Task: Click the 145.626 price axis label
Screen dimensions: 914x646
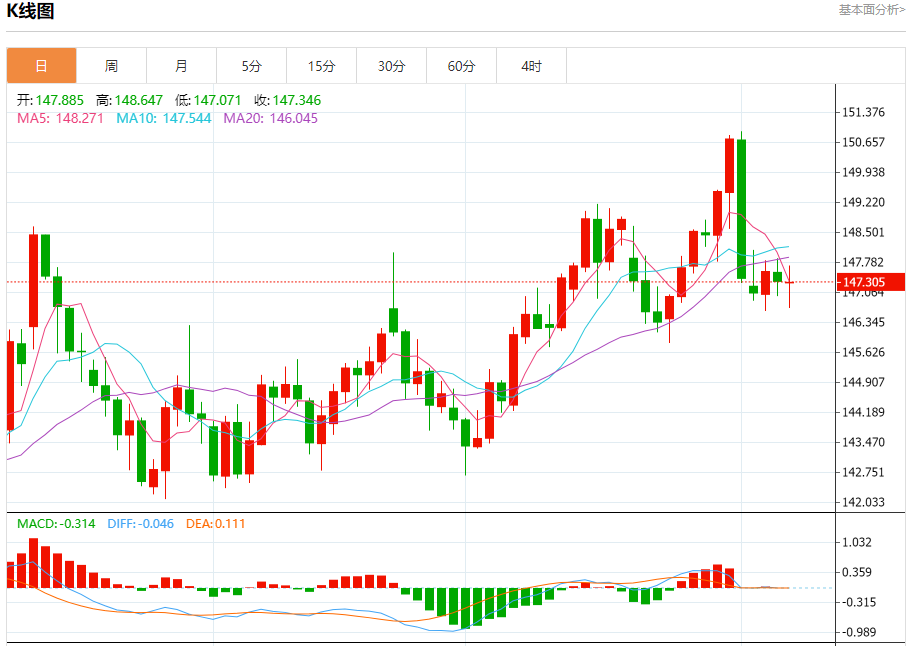Action: pyautogui.click(x=863, y=352)
